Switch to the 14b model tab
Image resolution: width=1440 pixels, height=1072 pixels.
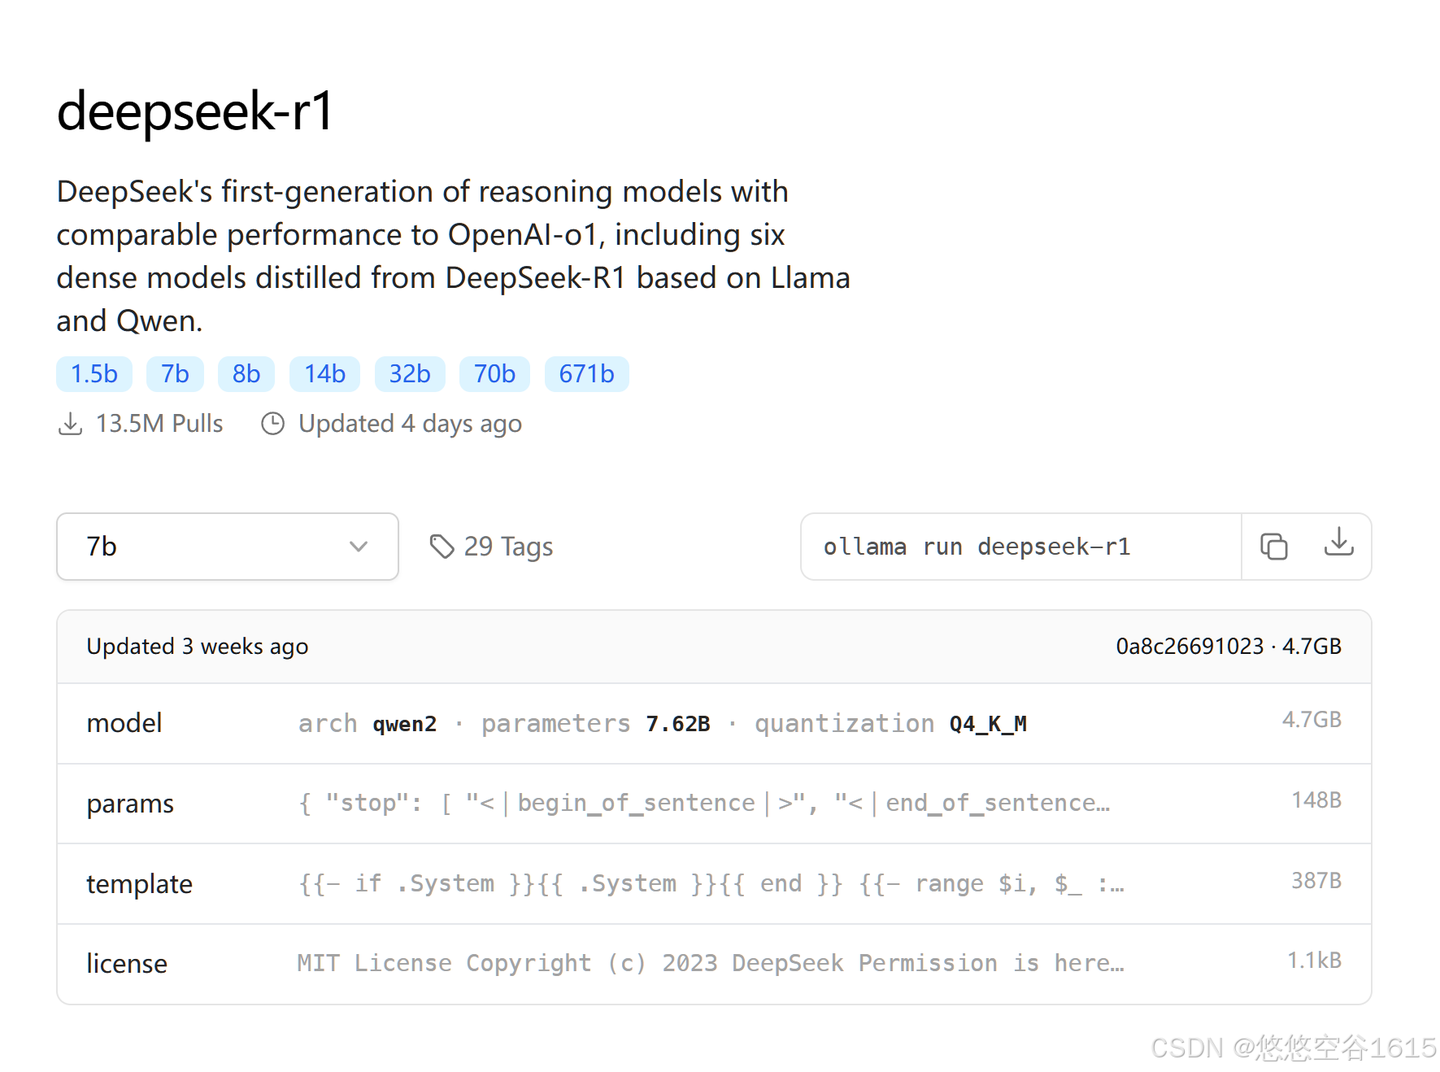tap(324, 373)
